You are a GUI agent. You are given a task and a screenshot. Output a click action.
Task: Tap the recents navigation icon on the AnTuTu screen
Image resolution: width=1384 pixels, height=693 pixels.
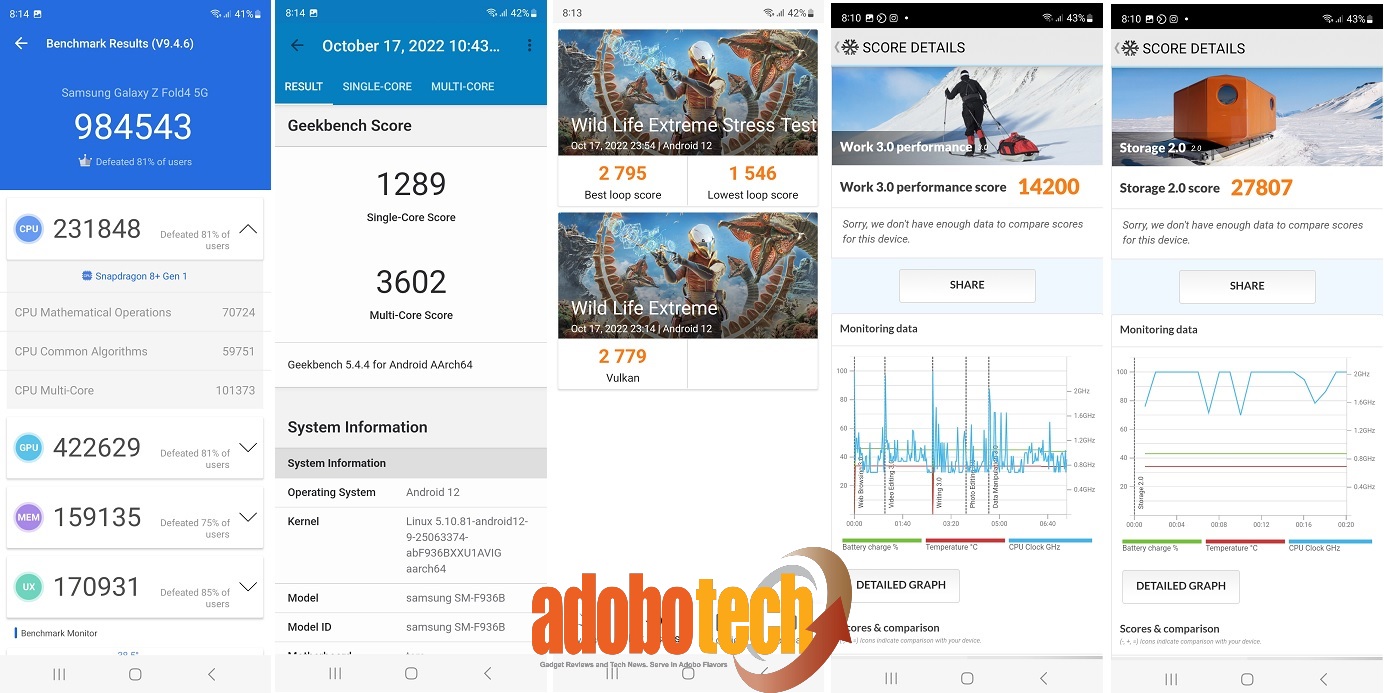59,675
